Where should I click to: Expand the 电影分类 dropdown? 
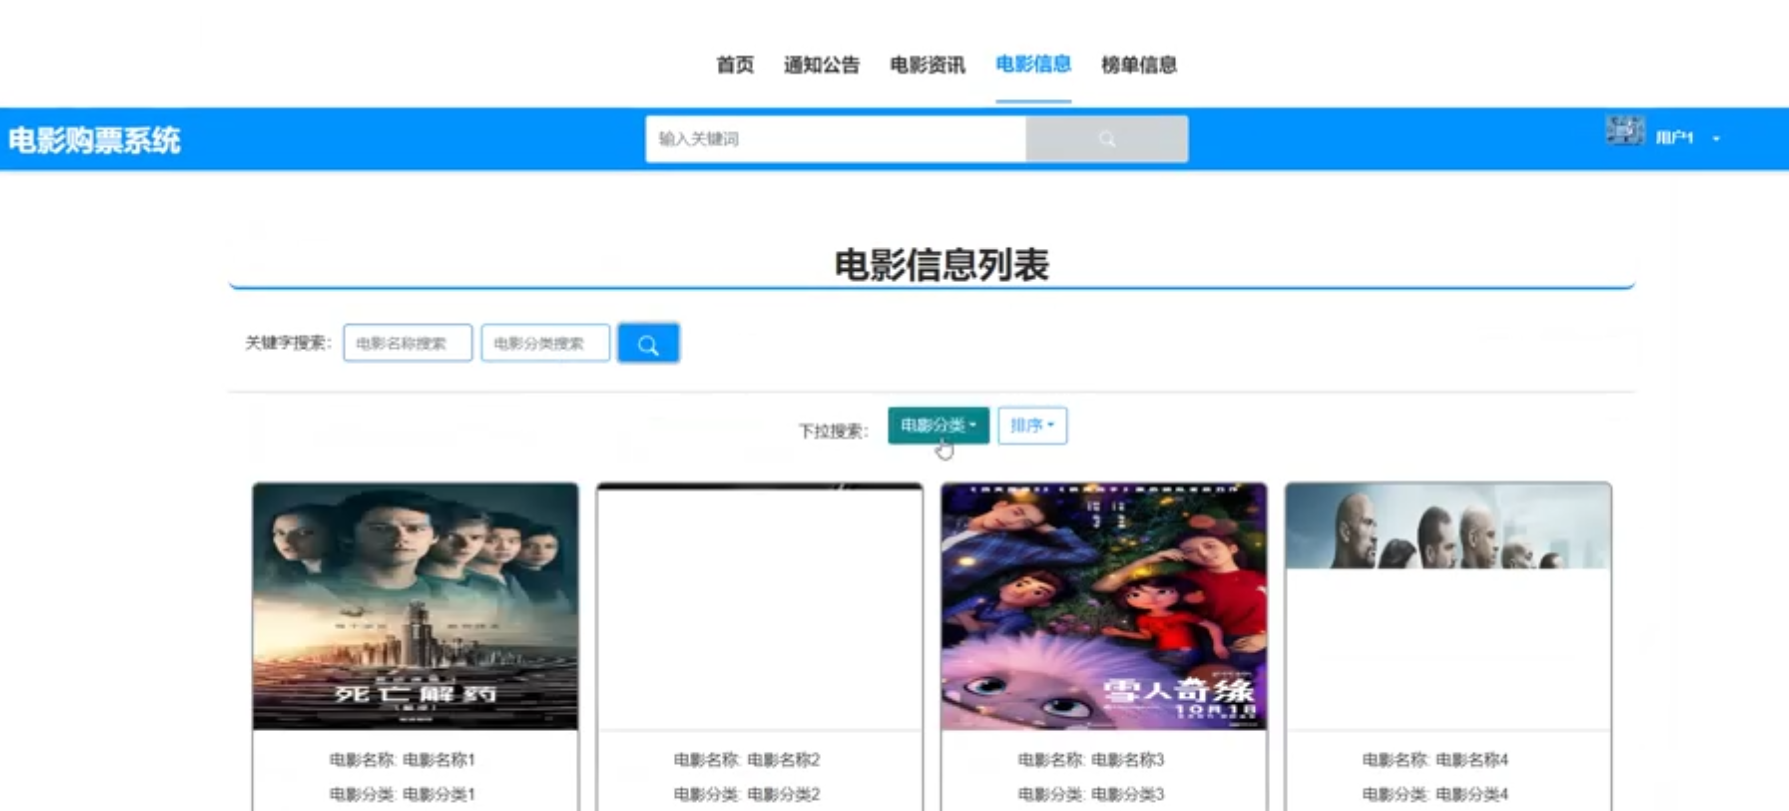click(x=938, y=425)
